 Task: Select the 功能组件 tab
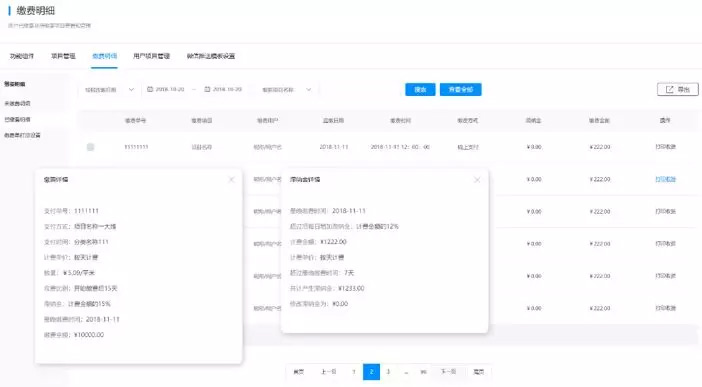(22, 56)
